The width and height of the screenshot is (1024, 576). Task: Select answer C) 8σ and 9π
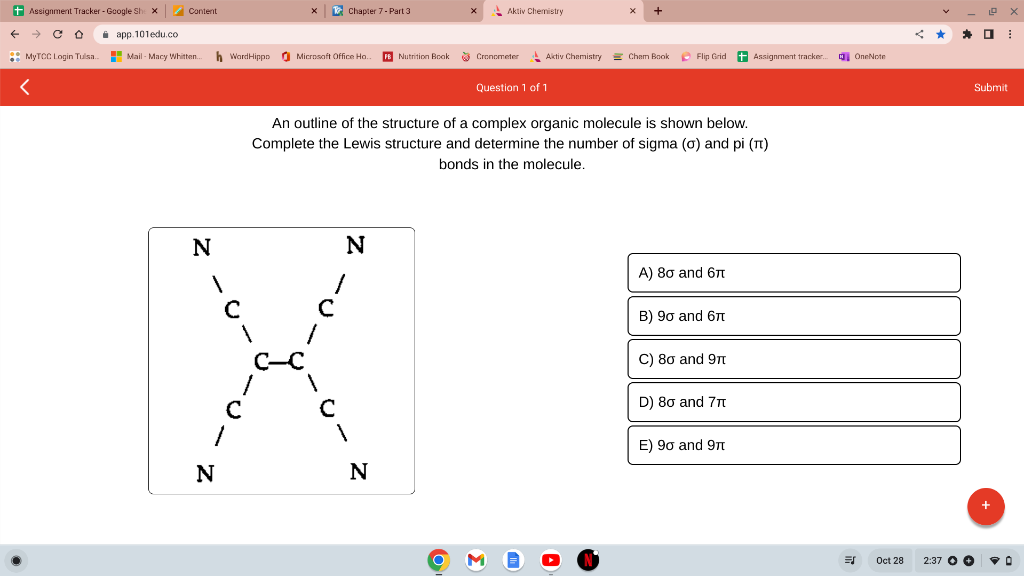point(793,358)
